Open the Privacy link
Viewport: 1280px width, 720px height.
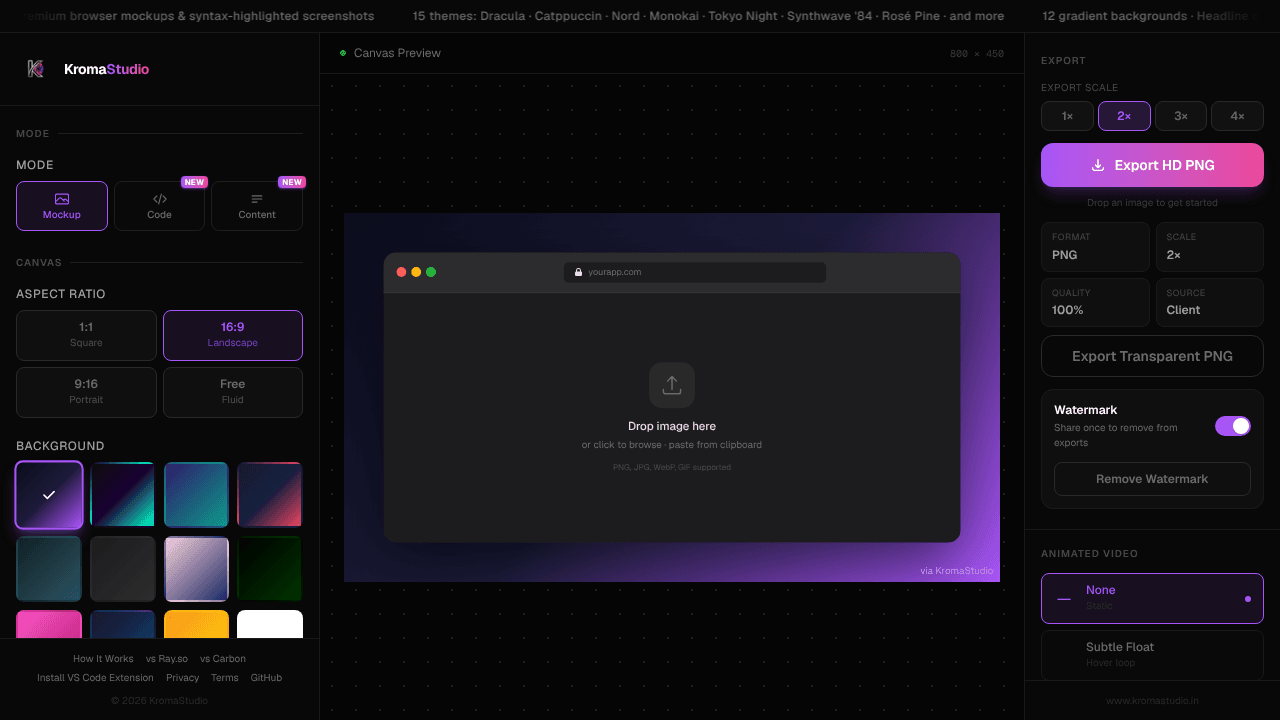(183, 678)
